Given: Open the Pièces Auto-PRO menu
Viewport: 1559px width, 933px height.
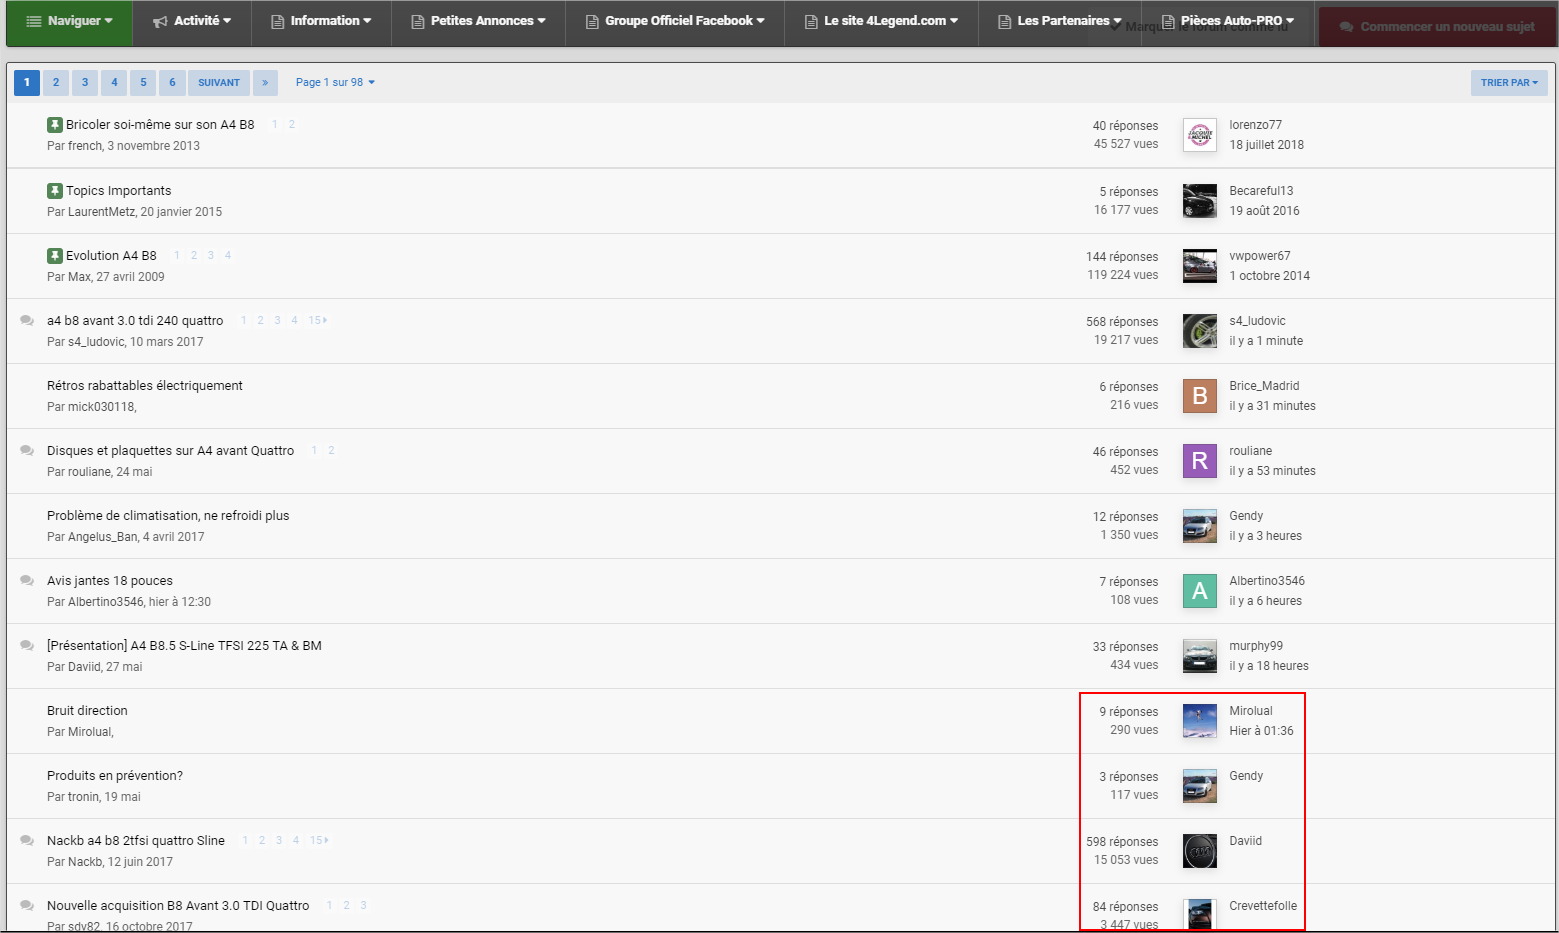Looking at the screenshot, I should pyautogui.click(x=1228, y=21).
